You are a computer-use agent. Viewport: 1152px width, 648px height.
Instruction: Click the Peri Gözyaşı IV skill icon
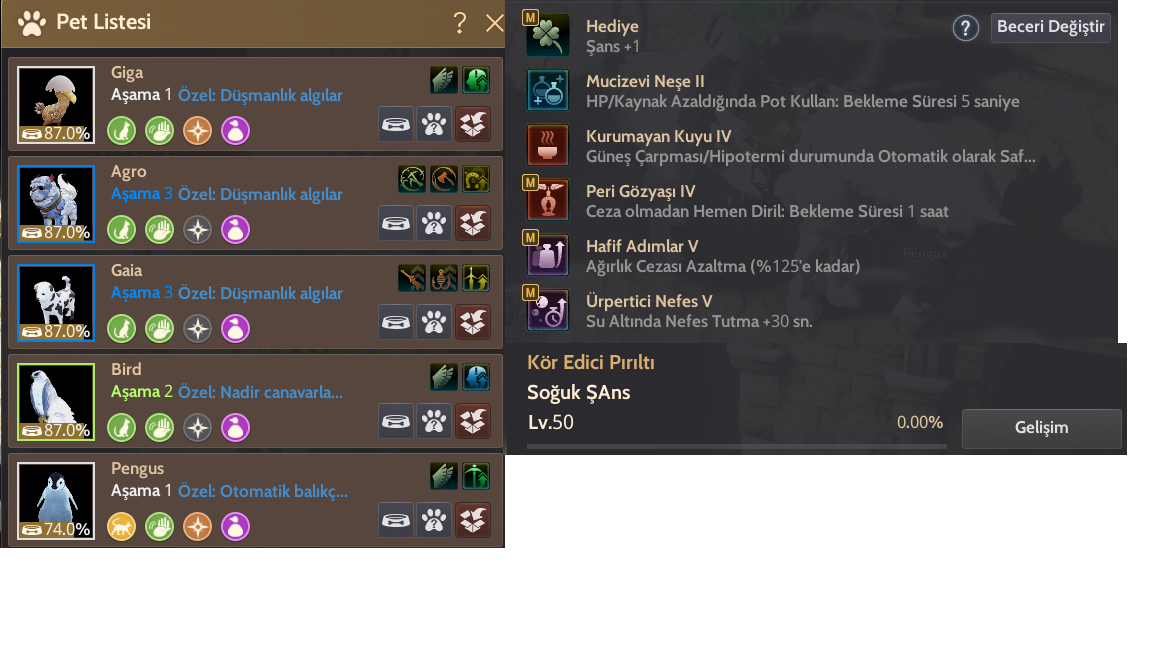coord(548,200)
